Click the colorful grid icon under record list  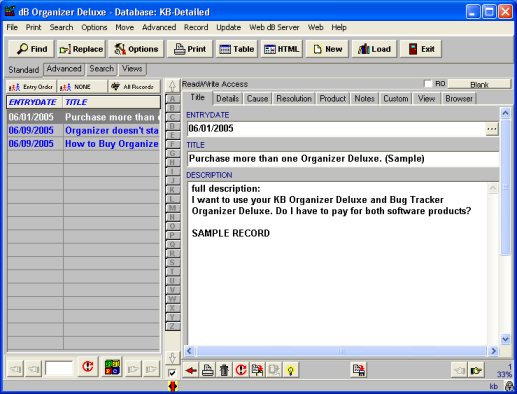tap(112, 367)
